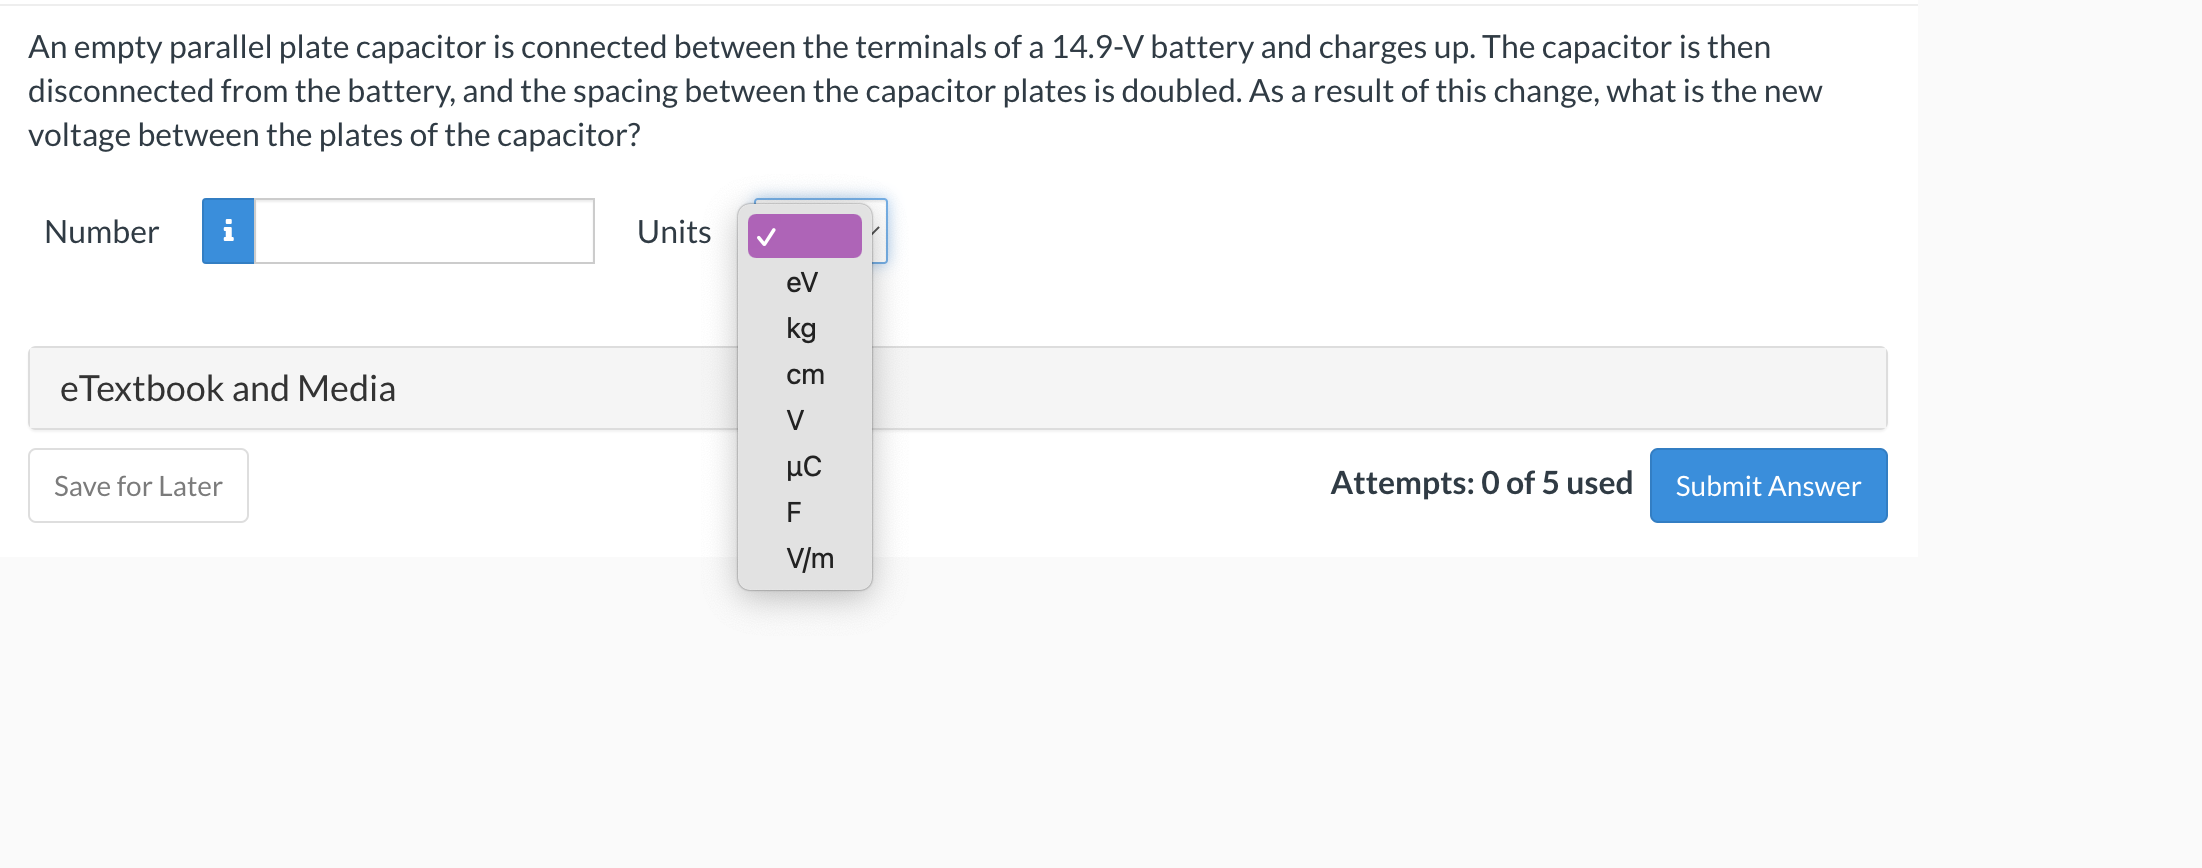Click Submit Answer

[x=1767, y=485]
